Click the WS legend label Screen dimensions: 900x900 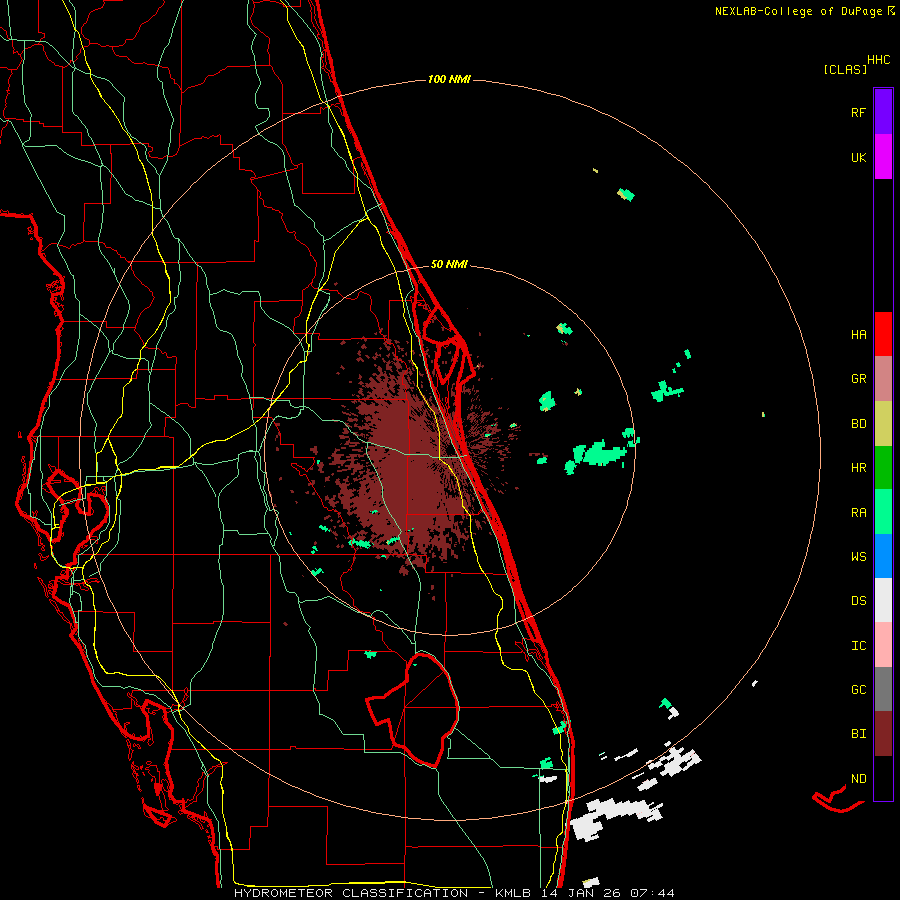click(858, 557)
